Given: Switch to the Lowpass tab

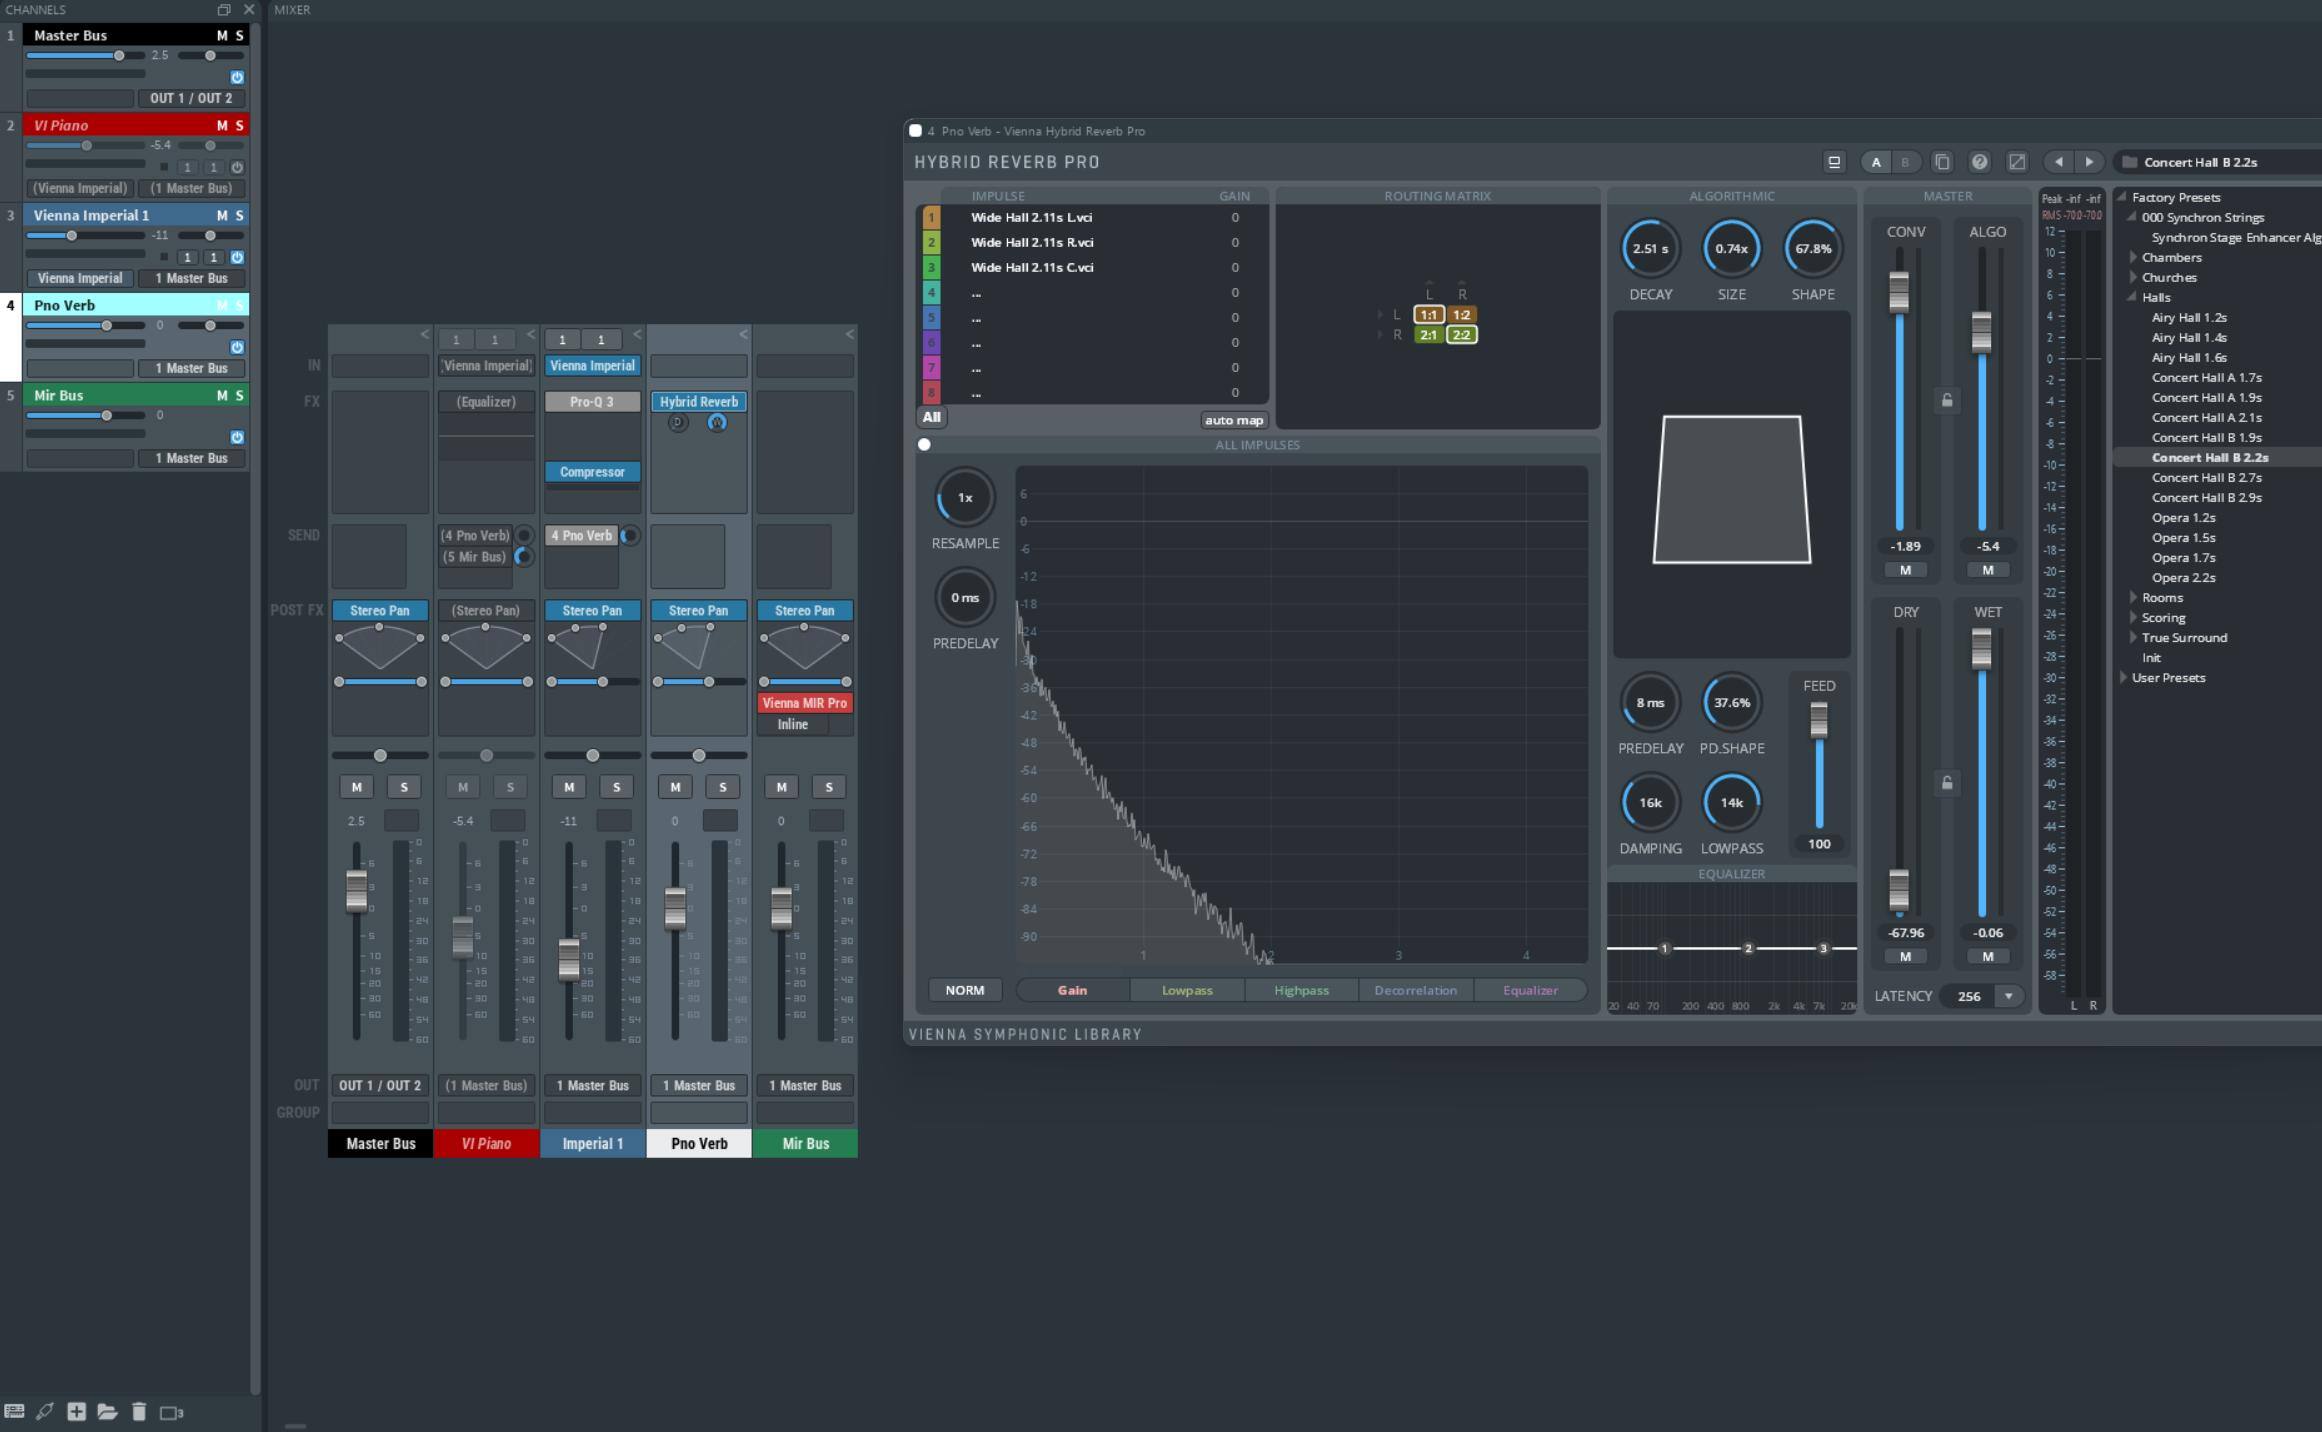Looking at the screenshot, I should [x=1187, y=990].
